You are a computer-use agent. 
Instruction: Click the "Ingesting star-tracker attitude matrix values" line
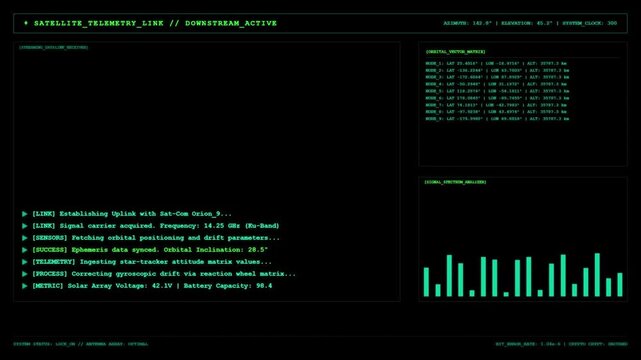(152, 262)
